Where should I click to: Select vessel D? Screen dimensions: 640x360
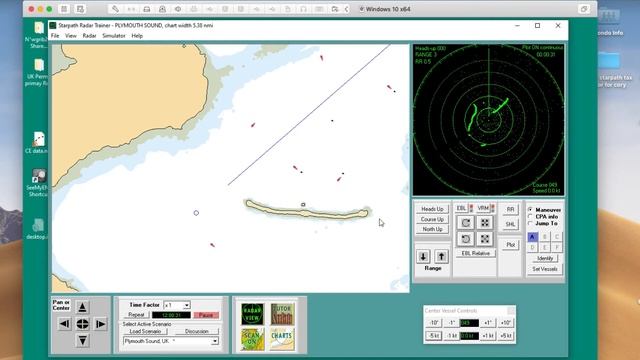coord(532,247)
